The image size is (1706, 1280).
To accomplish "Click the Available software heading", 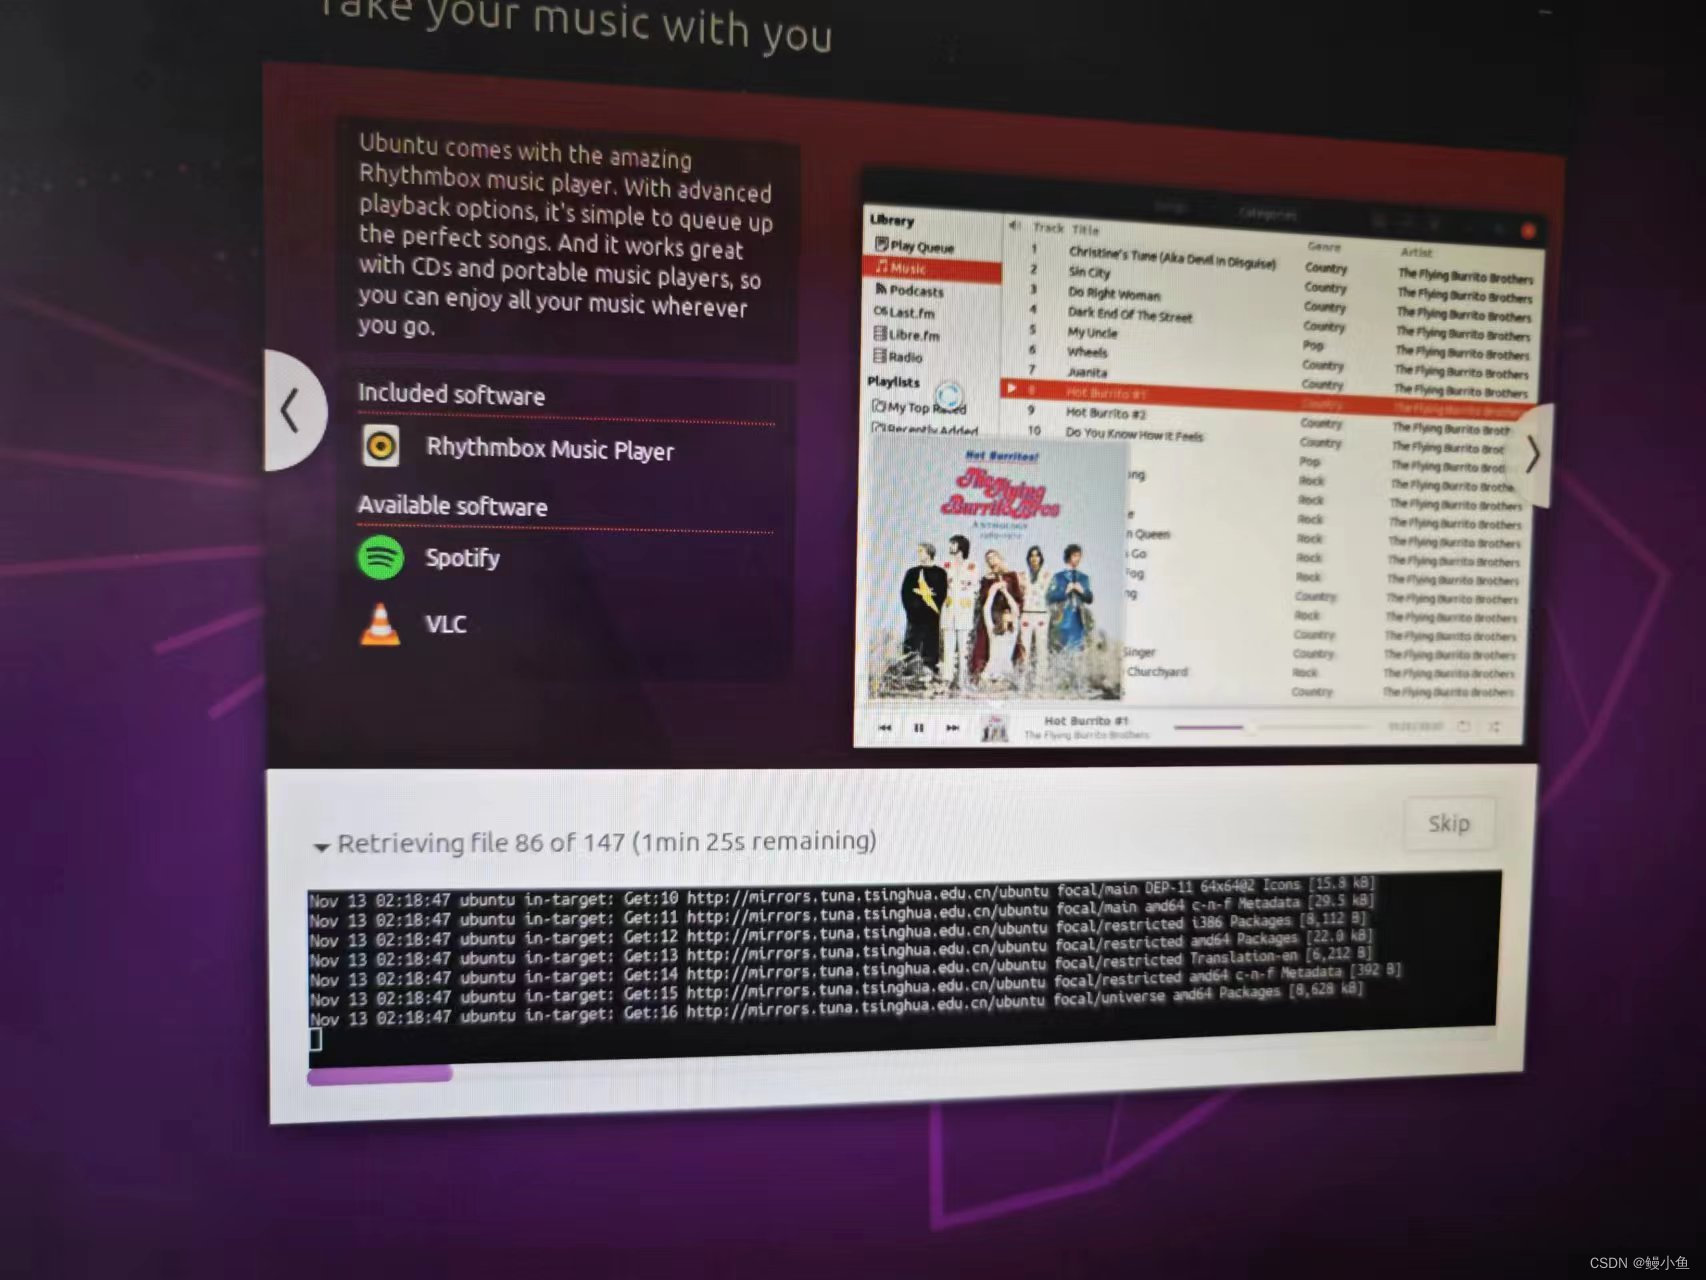I will (452, 506).
